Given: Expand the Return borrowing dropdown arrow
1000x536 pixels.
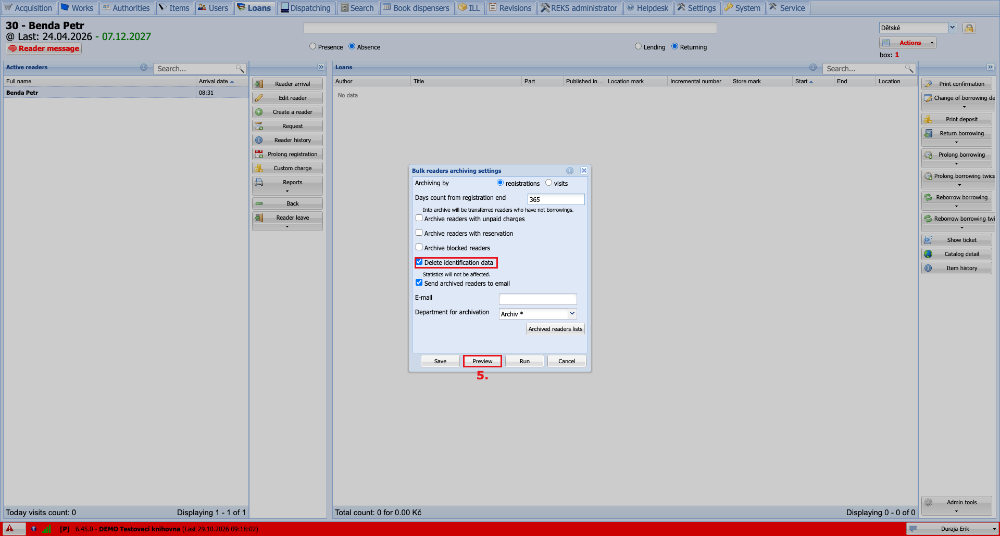Looking at the screenshot, I should coord(957,142).
